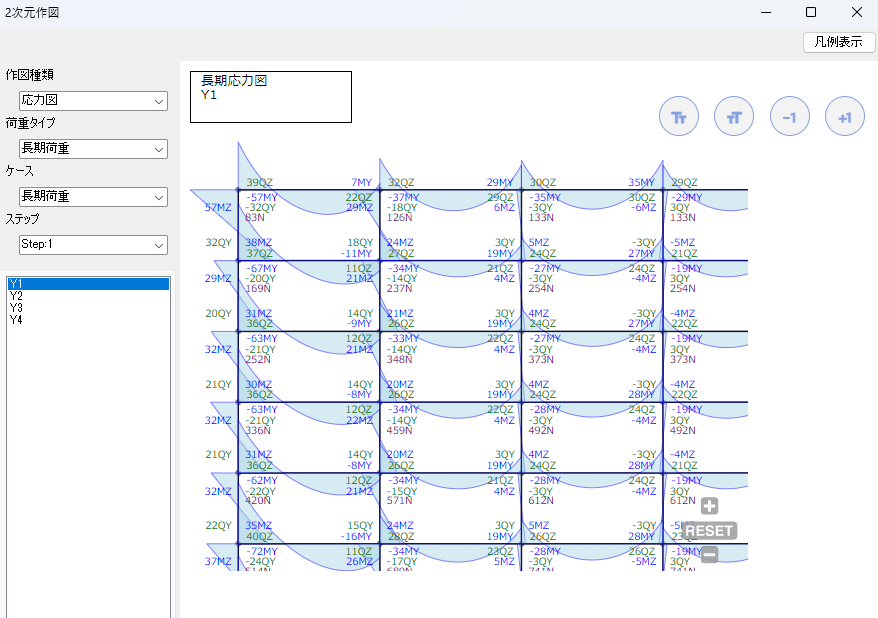Click the 126N axial force value
This screenshot has width=878, height=618.
[x=400, y=217]
